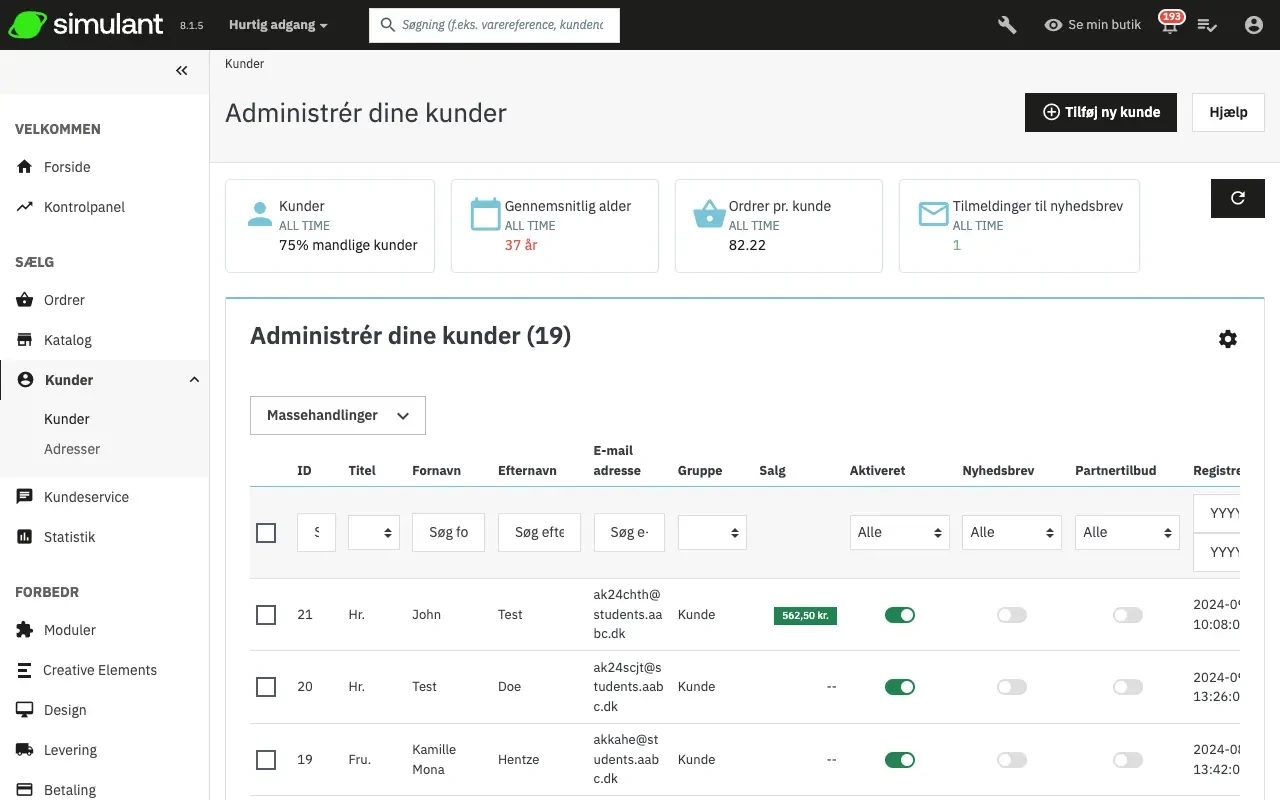Open the Aktiveret filter dropdown
Viewport: 1280px width, 800px height.
pyautogui.click(x=899, y=533)
